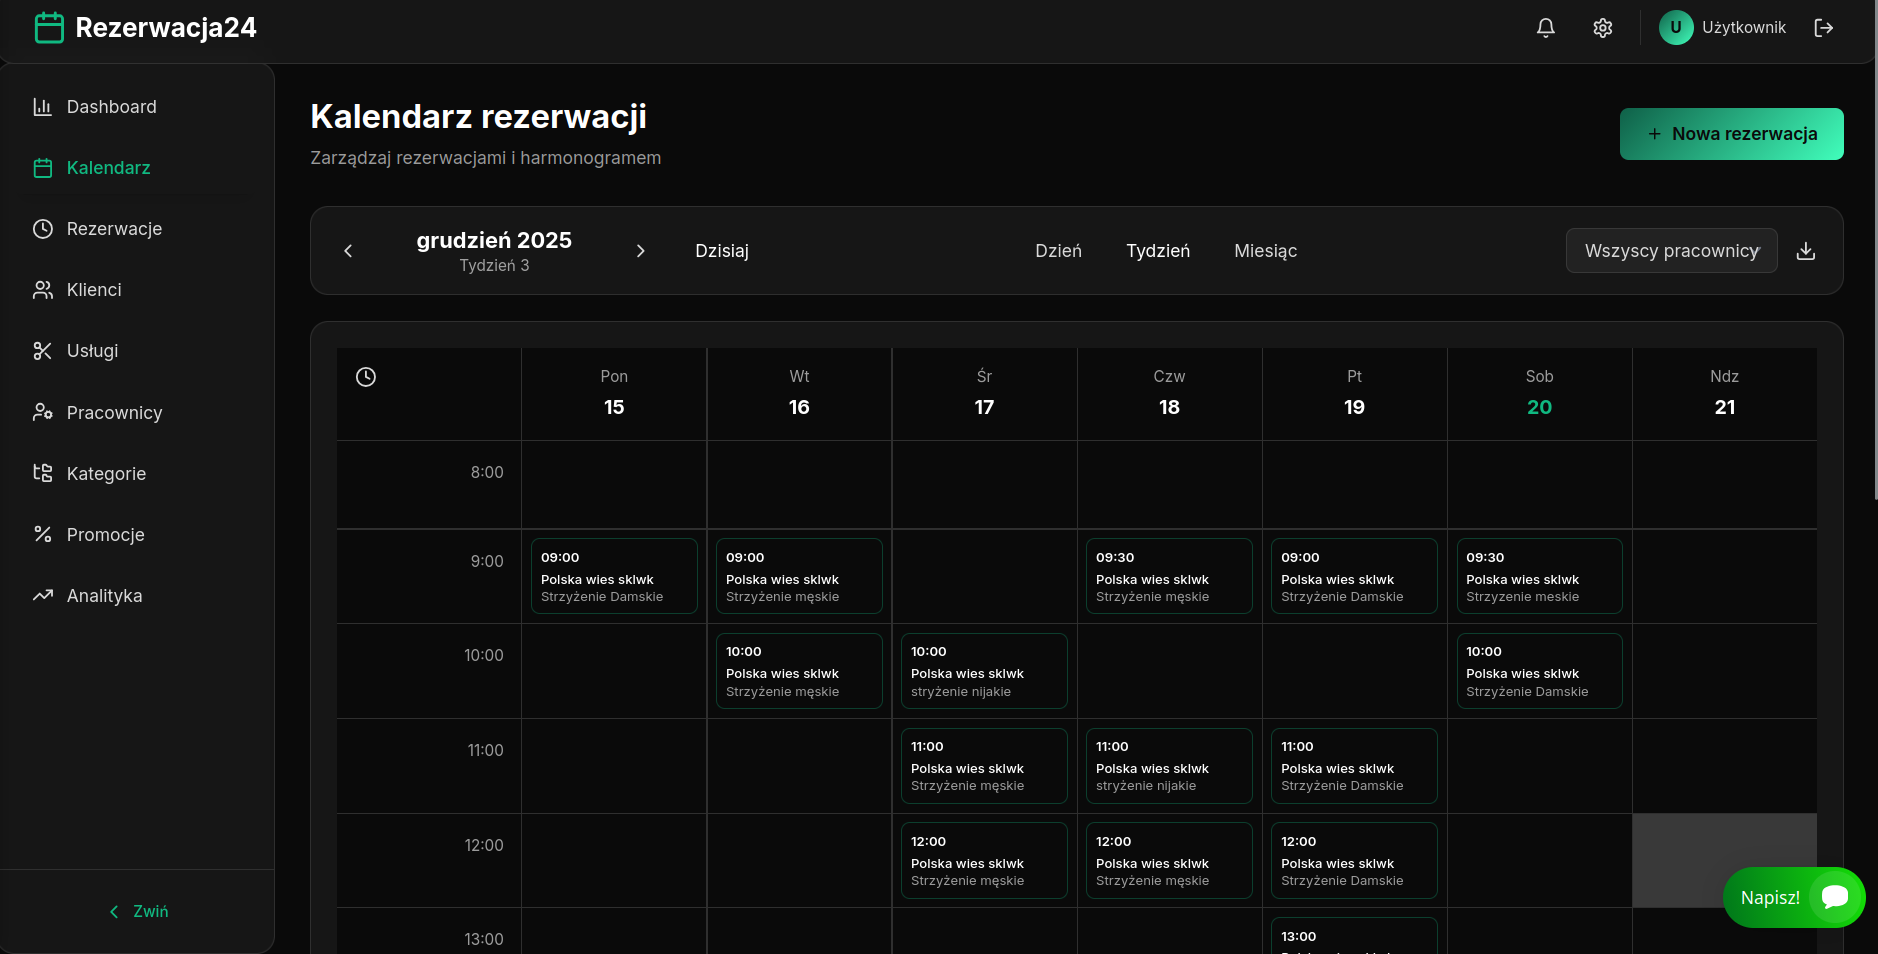
Task: Select the Kategorie icon
Action: pos(44,473)
